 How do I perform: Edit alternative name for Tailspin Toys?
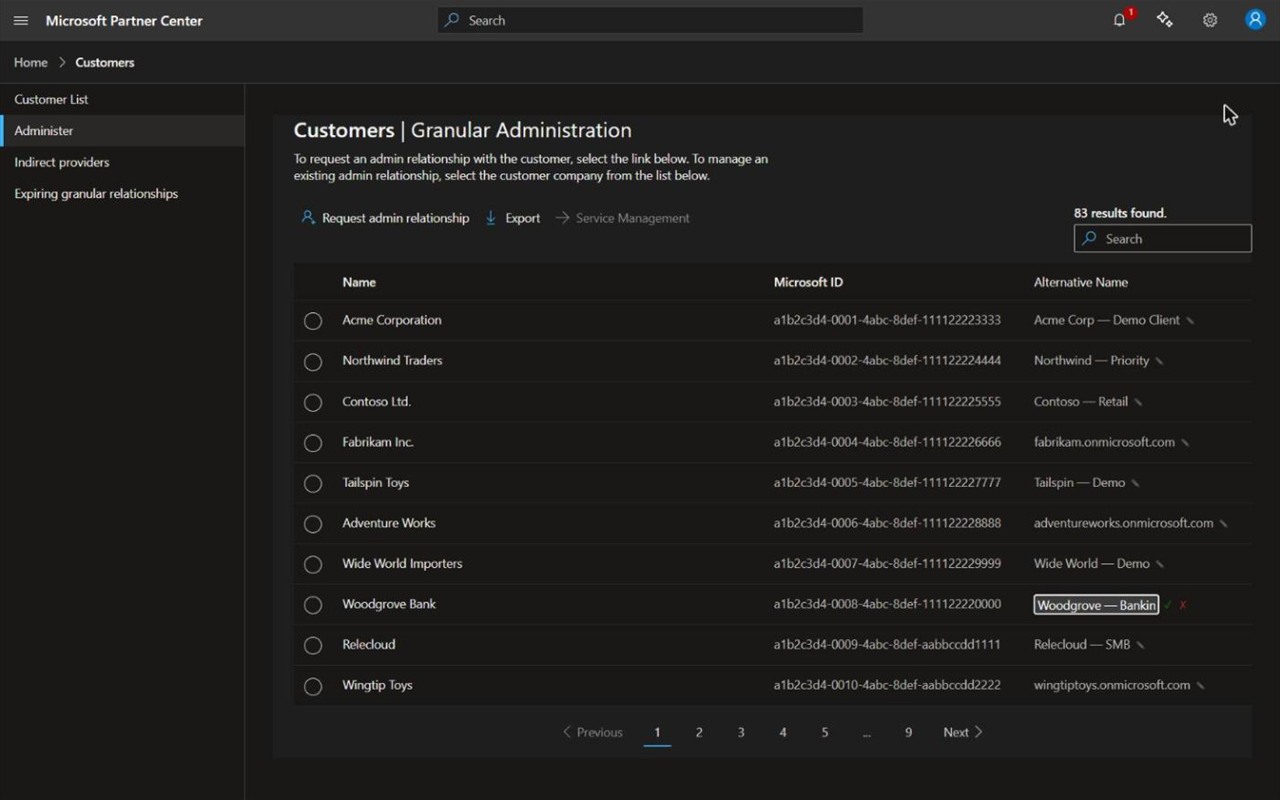(1135, 483)
